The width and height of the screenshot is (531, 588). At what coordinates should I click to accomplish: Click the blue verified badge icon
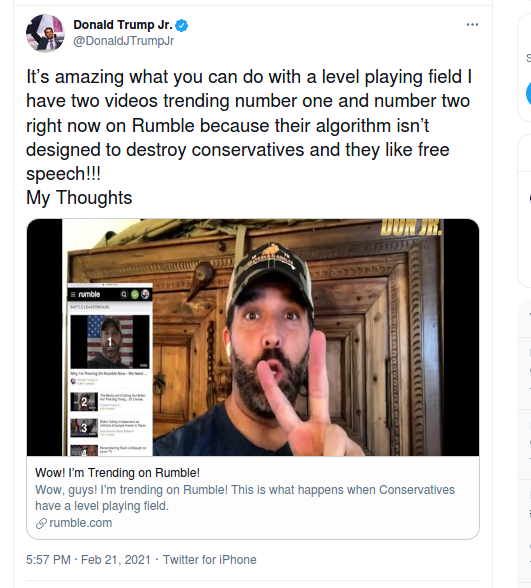click(x=182, y=26)
